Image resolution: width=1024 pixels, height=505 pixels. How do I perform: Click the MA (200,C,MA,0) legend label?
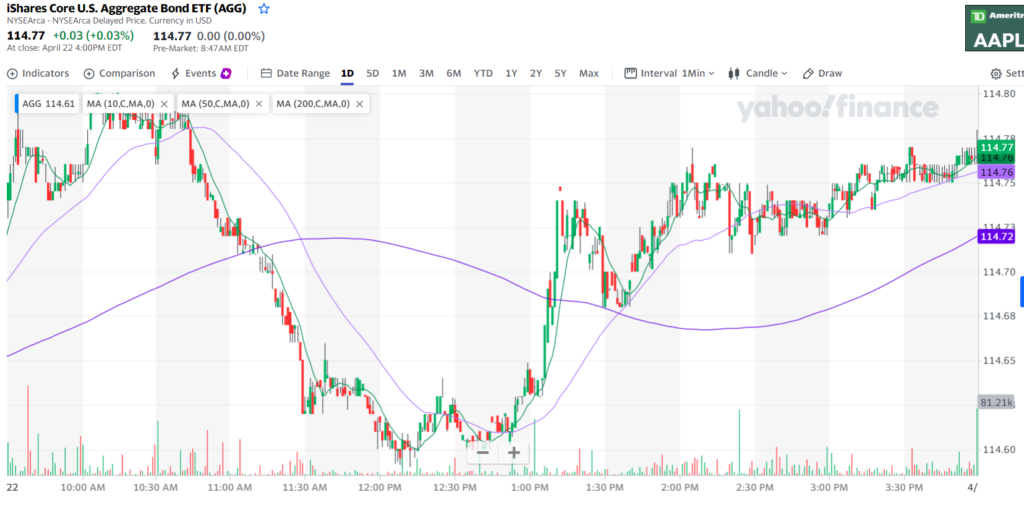pos(313,103)
